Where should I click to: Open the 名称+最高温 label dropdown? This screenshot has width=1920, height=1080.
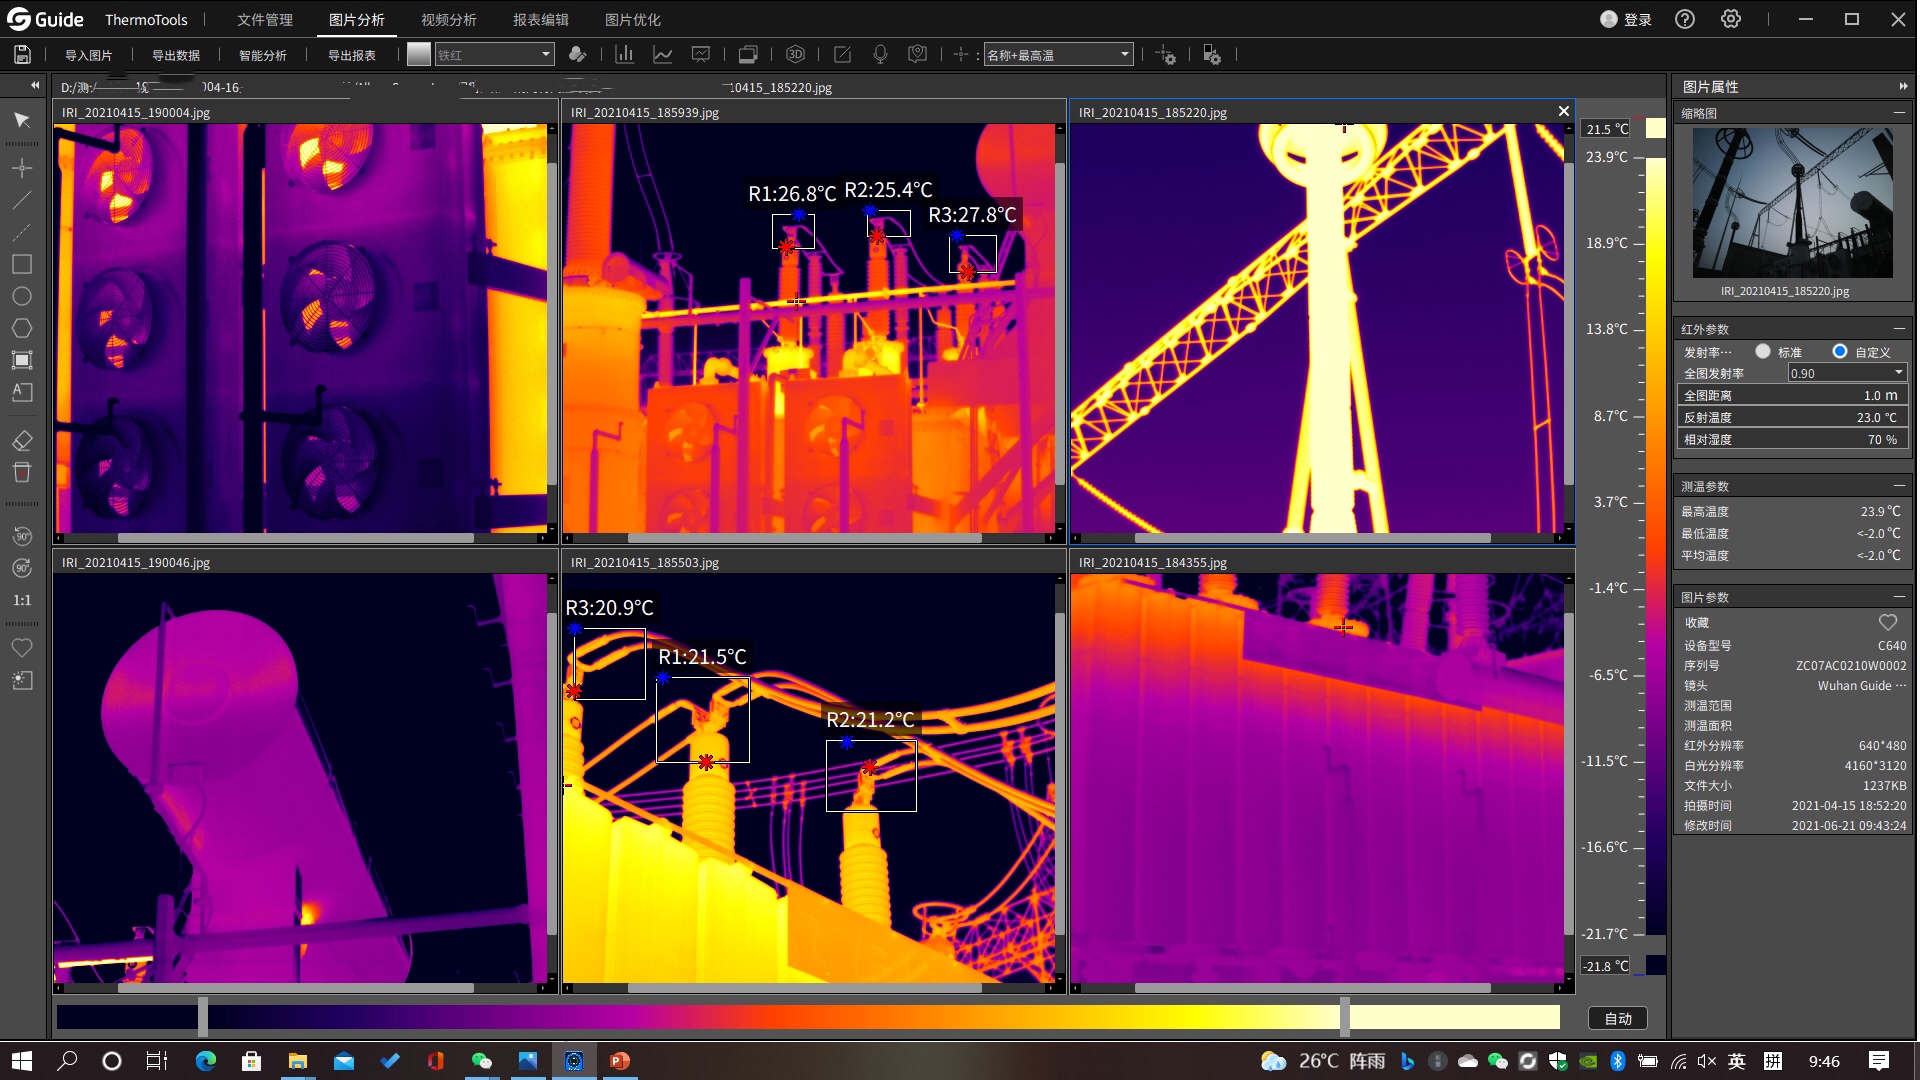[1058, 55]
